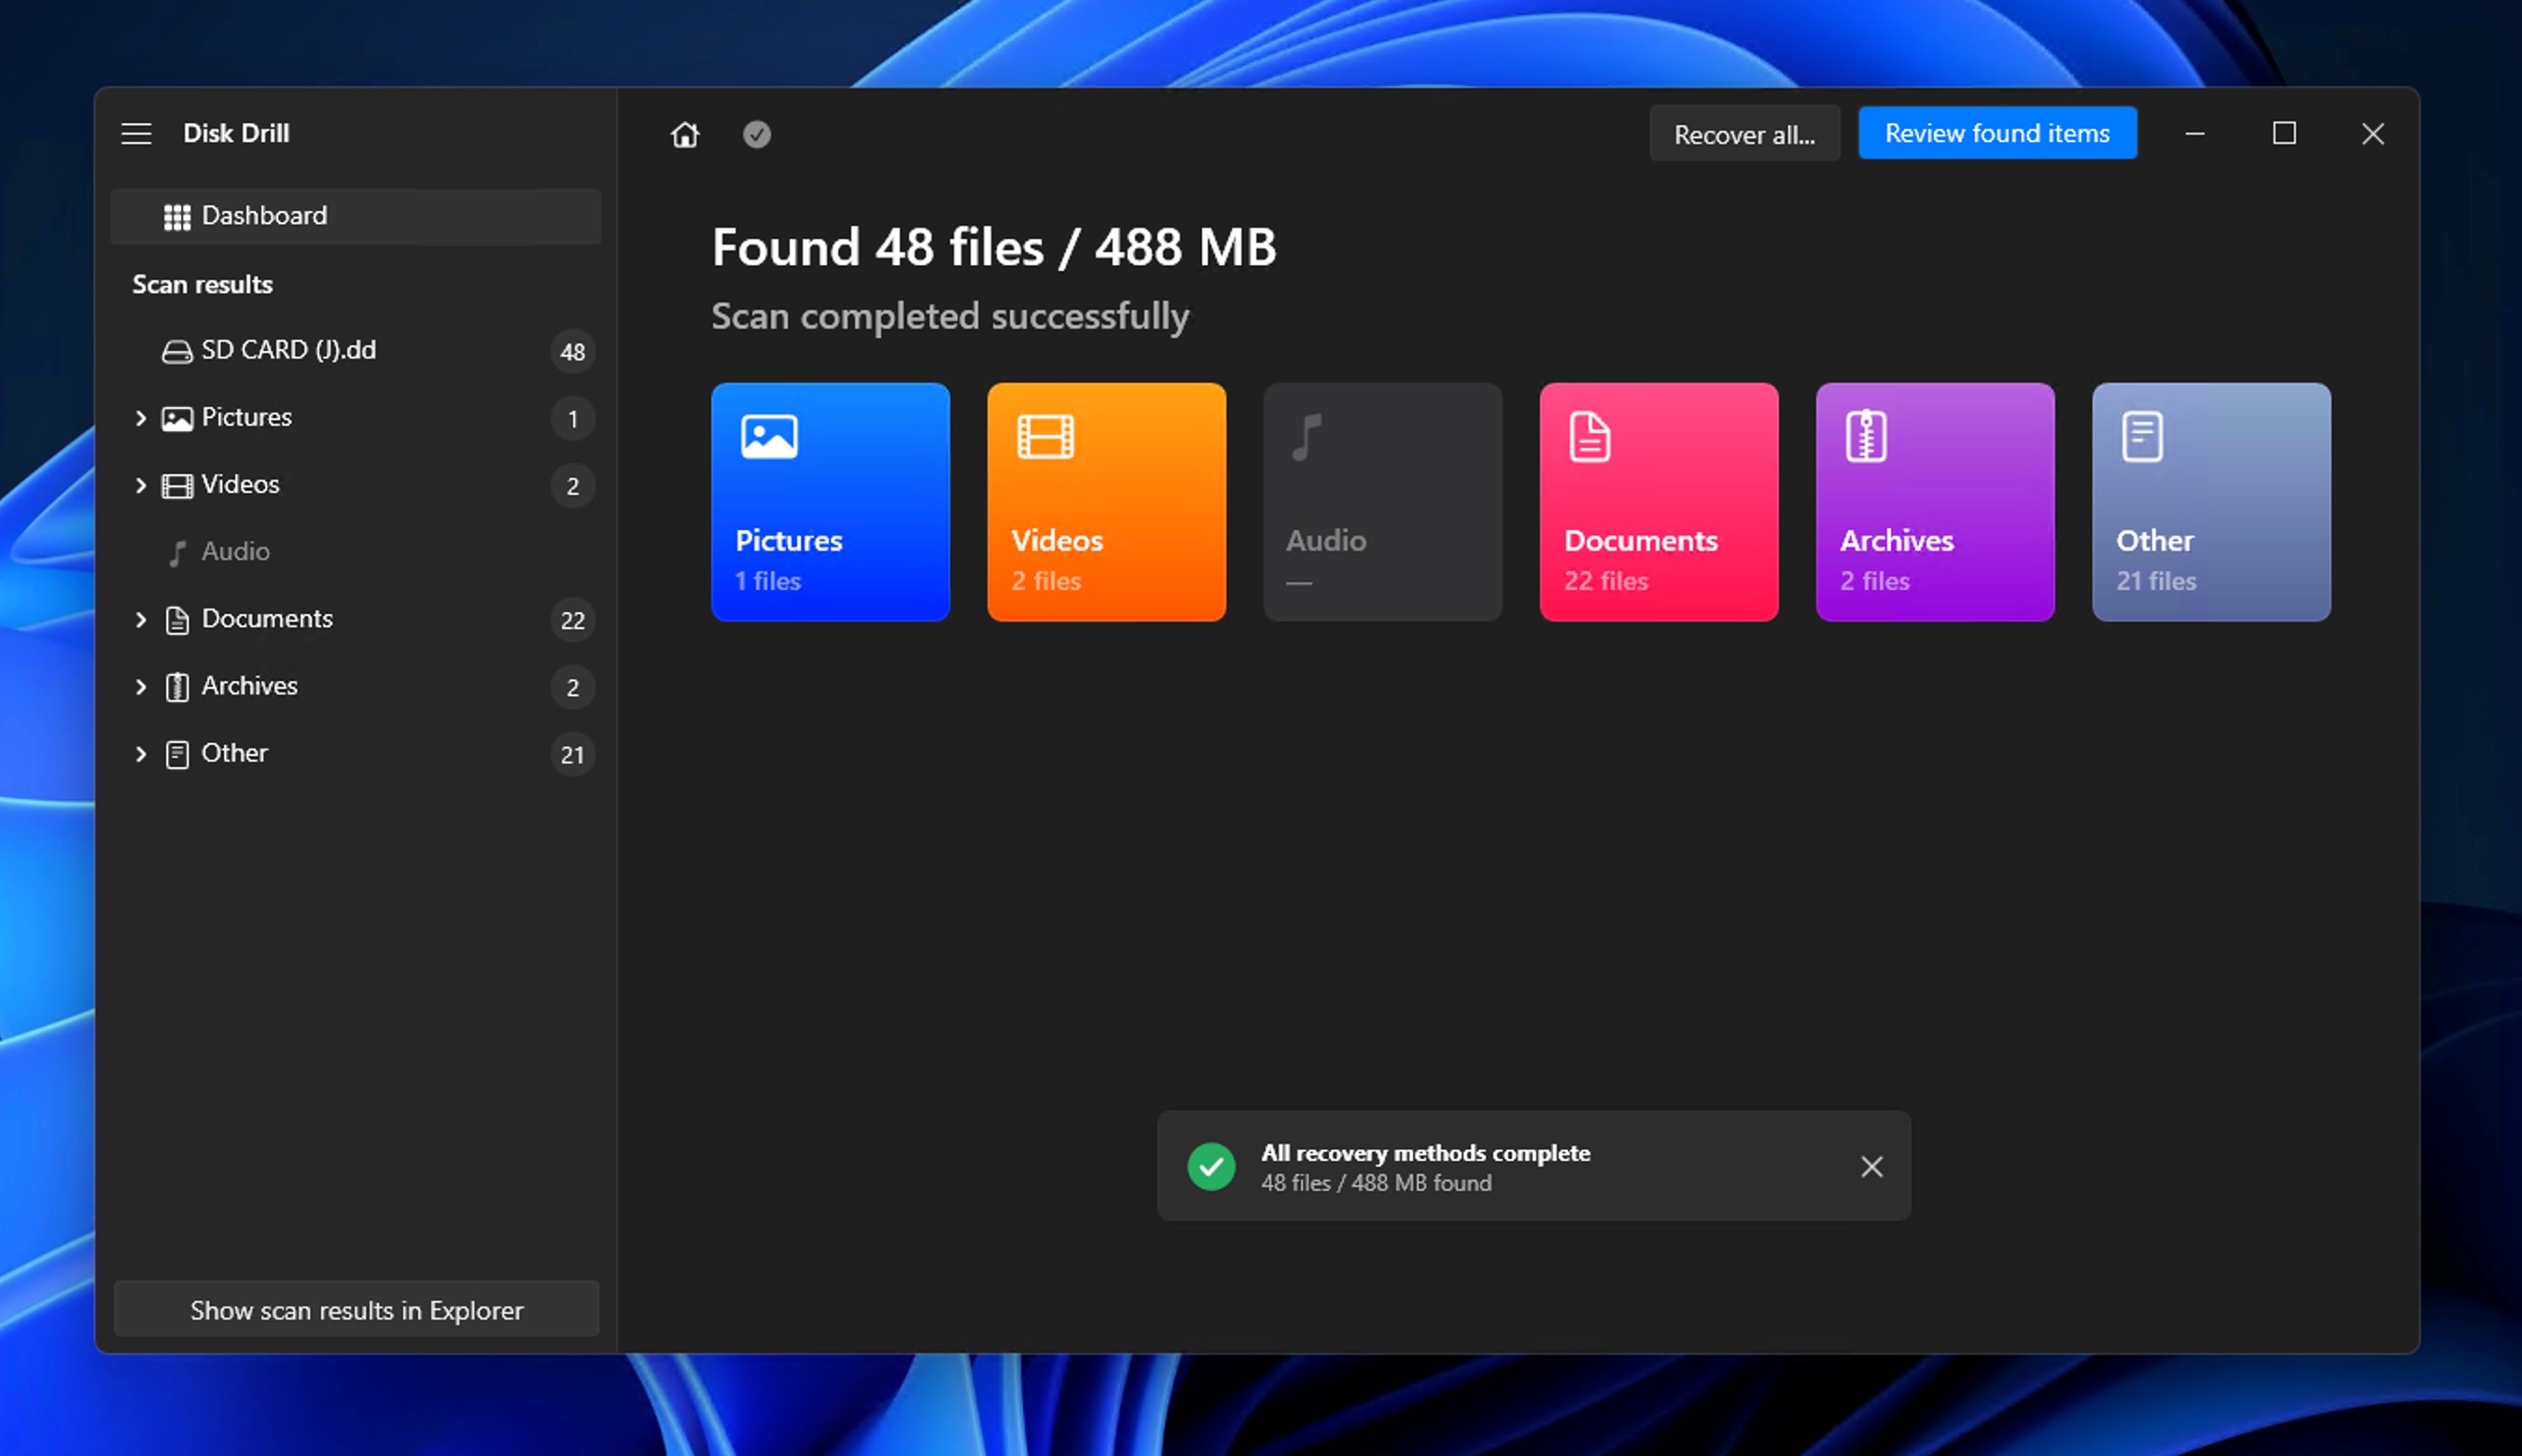Select SD CARD (J).dd scan result
Viewport: 2522px width, 1456px height.
(288, 350)
